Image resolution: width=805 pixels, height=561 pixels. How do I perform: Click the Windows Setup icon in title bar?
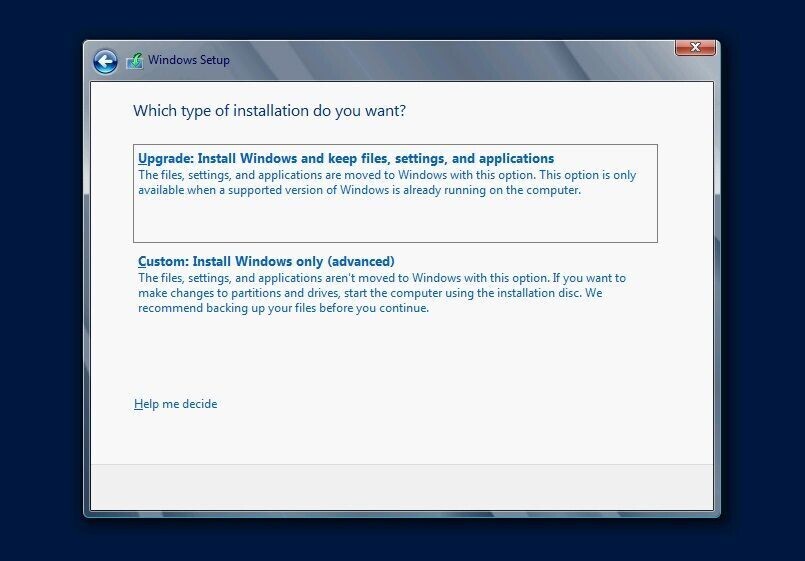click(135, 61)
